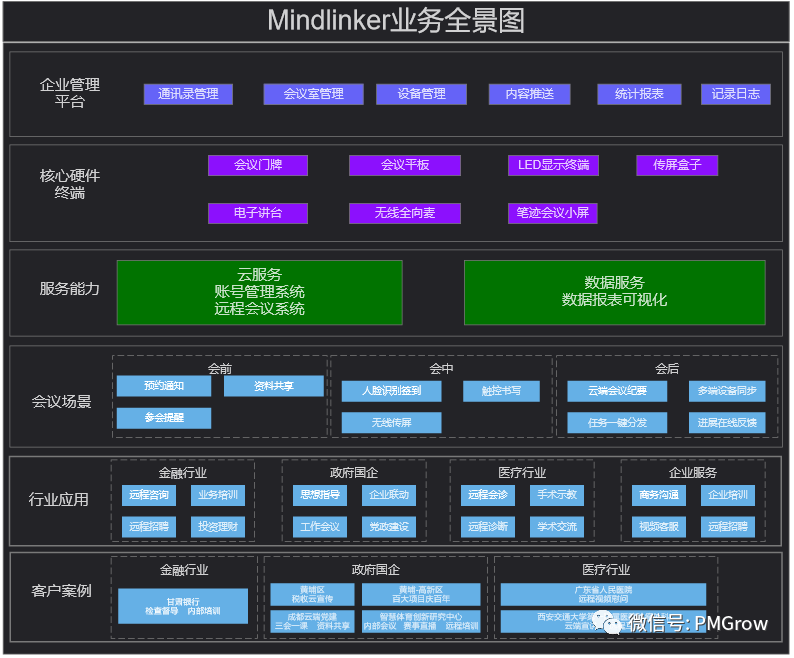Select the 智慧体育创新研究中心 case box
Image resolution: width=794 pixels, height=658 pixels.
(x=421, y=622)
